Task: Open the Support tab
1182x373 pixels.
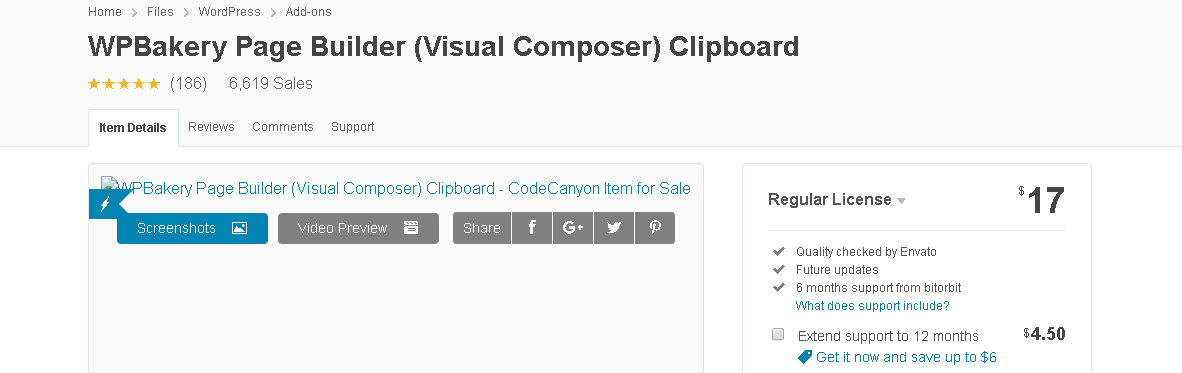Action: click(353, 127)
